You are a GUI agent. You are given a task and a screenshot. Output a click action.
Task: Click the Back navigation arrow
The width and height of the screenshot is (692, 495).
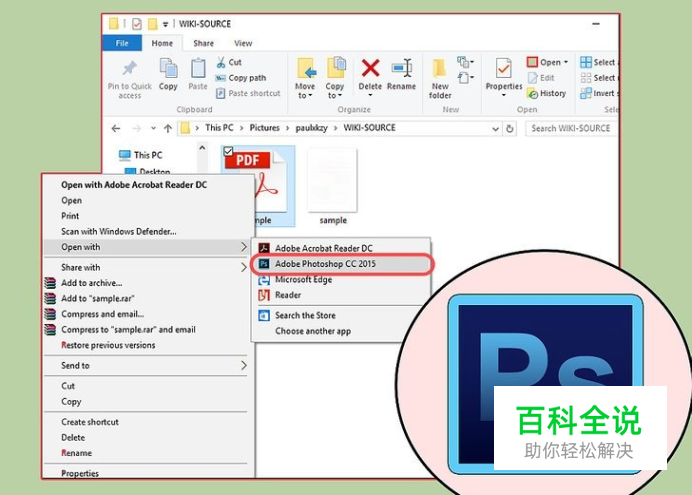tap(116, 128)
